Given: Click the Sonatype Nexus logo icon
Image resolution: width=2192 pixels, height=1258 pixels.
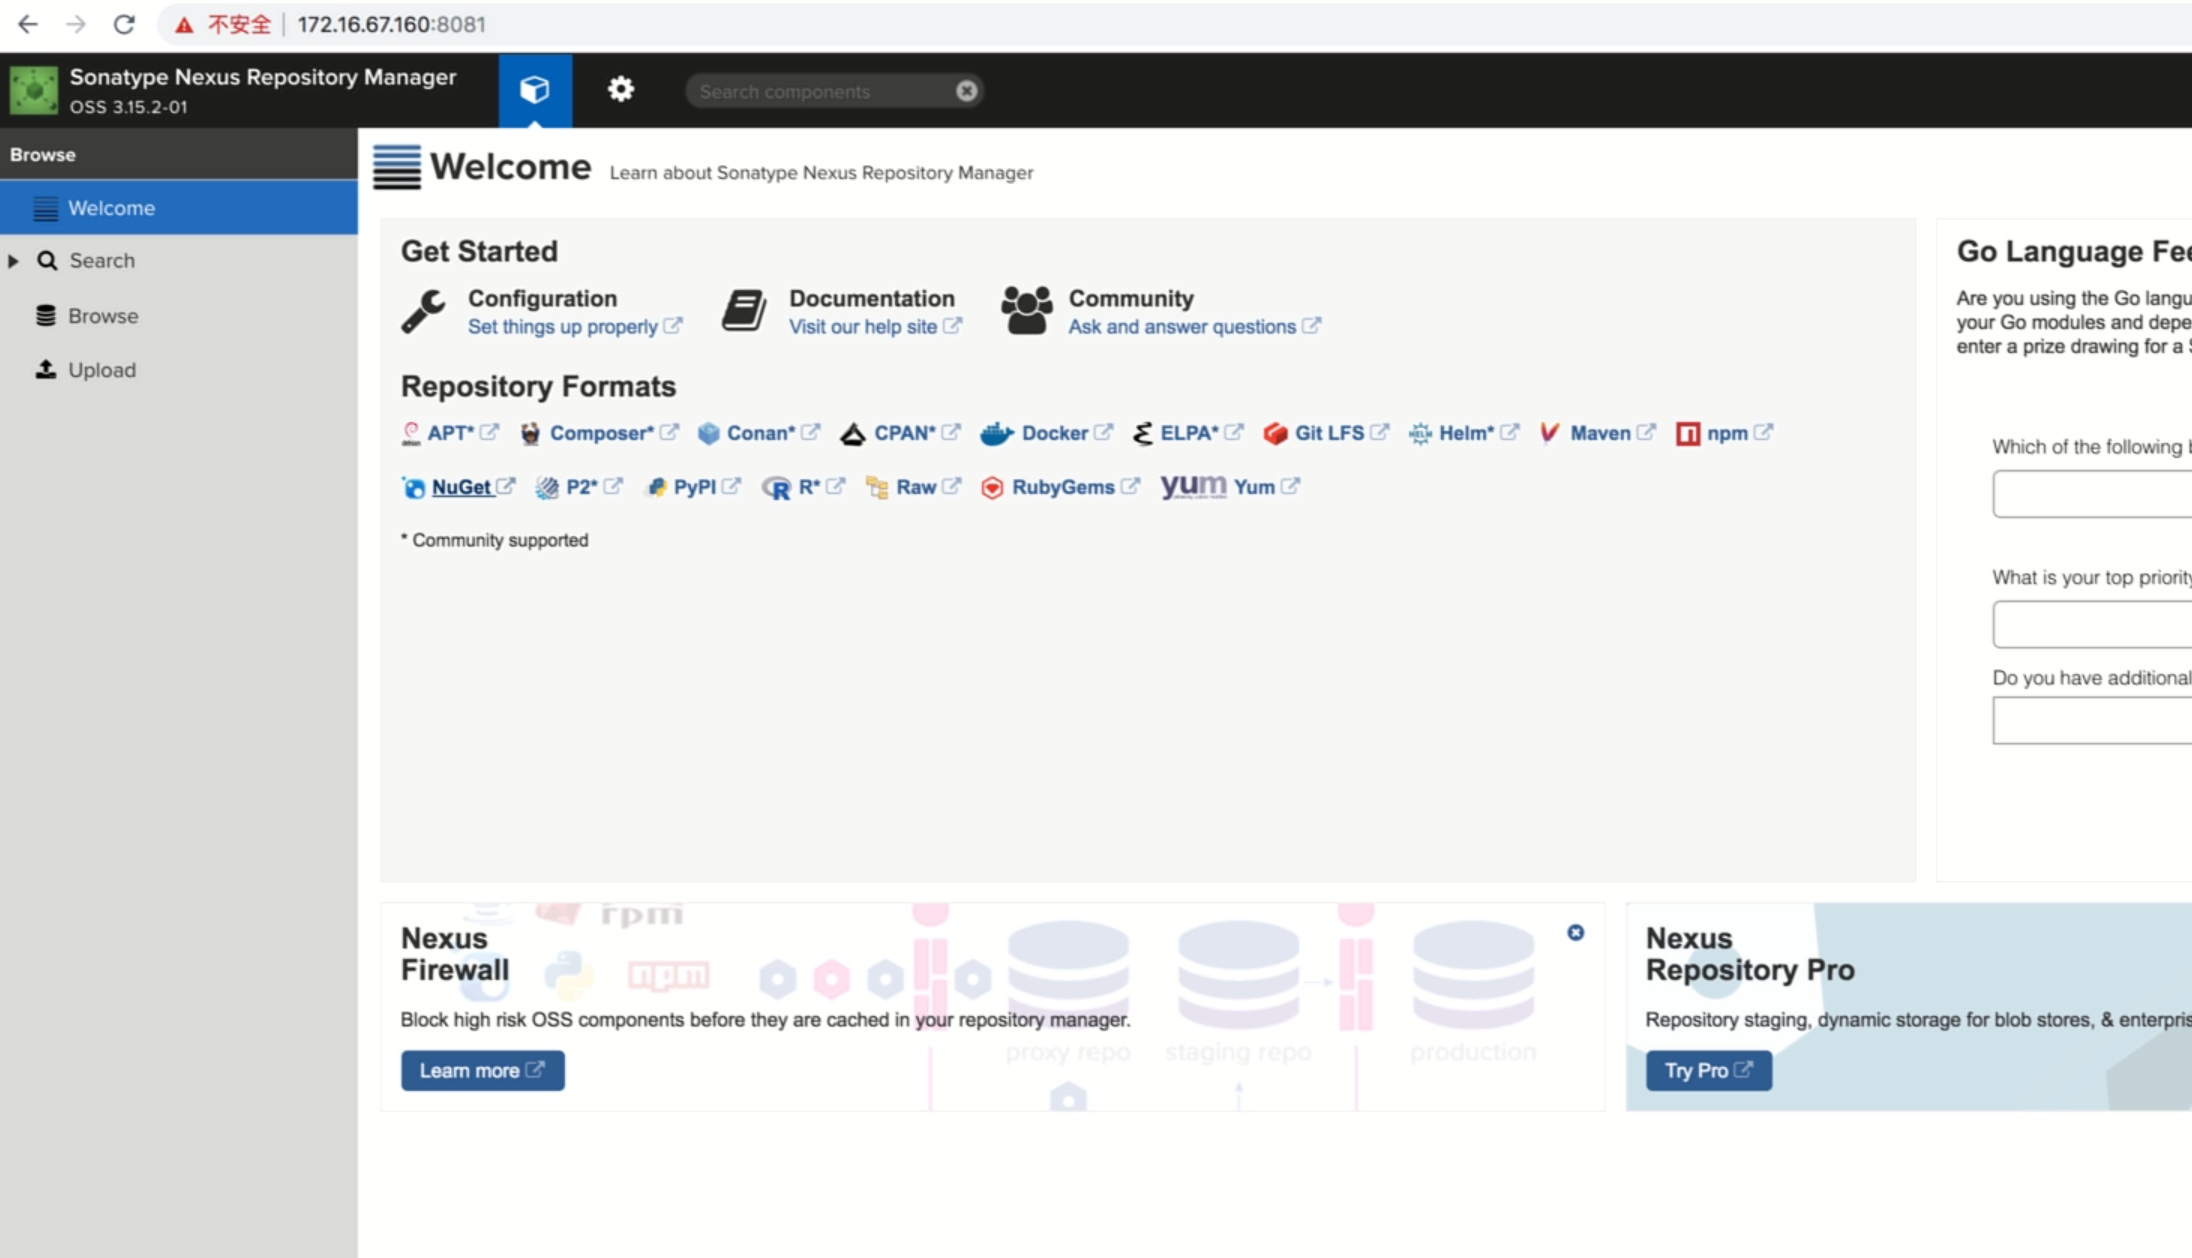Looking at the screenshot, I should pos(34,90).
